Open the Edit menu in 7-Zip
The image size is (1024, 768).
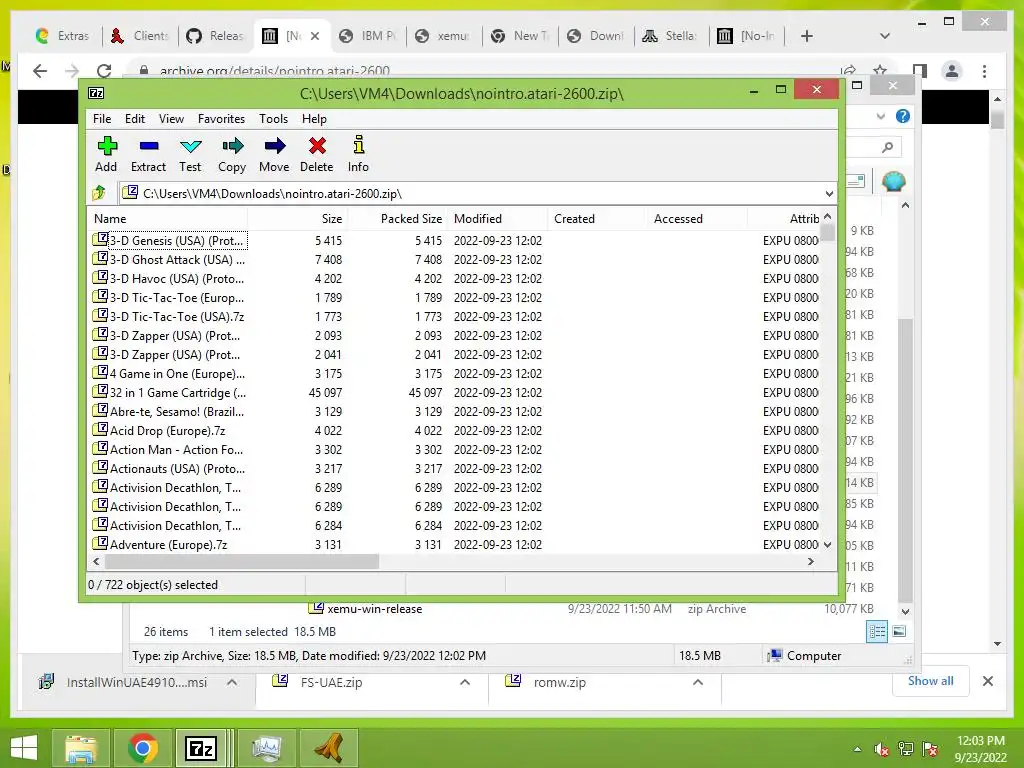[x=135, y=119]
